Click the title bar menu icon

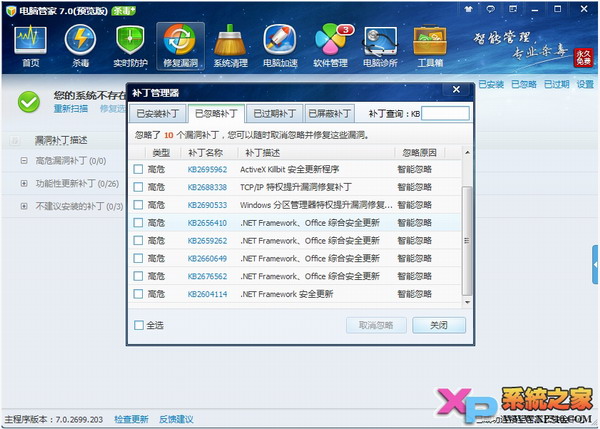pyautogui.click(x=513, y=9)
